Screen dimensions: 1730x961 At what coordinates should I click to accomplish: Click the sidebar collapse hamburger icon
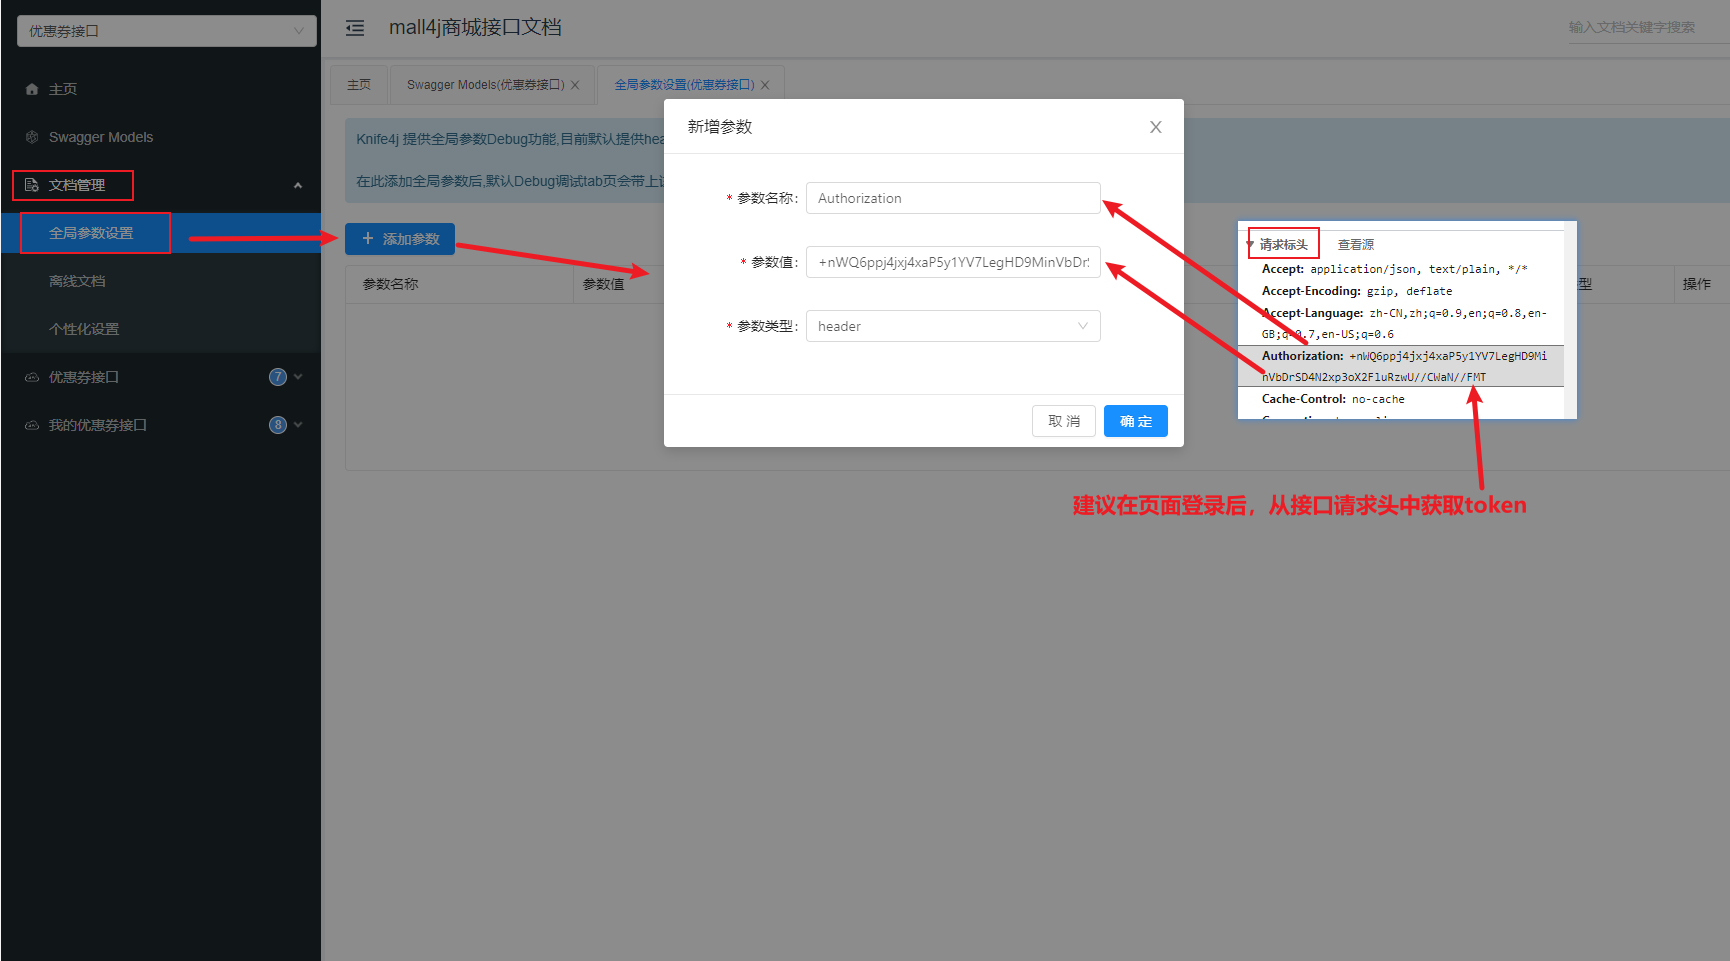point(355,28)
